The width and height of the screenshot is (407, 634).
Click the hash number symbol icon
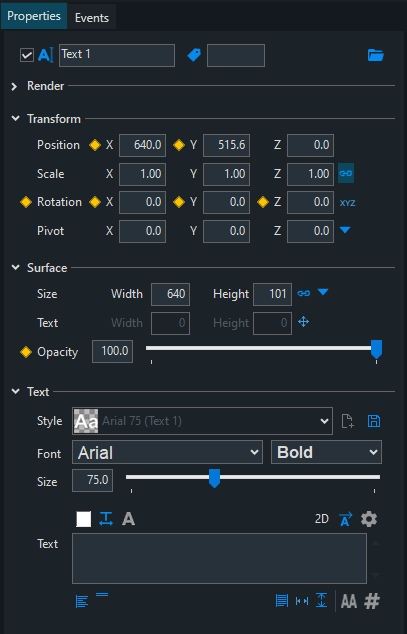point(372,602)
